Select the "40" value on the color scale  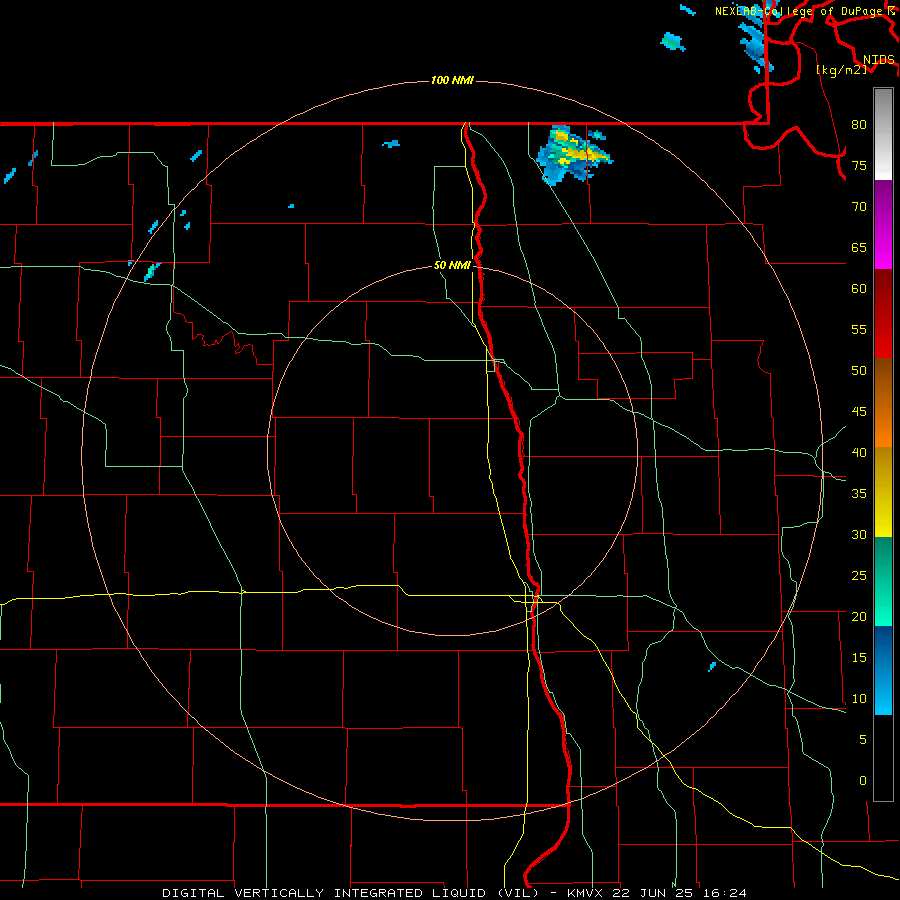coord(859,452)
